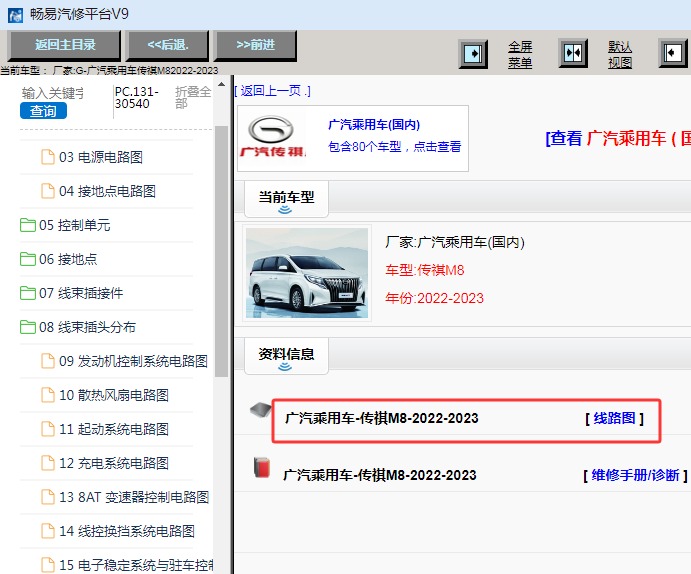Click the document icon of 09 发动机控制系统电路图
The image size is (691, 574).
48,361
